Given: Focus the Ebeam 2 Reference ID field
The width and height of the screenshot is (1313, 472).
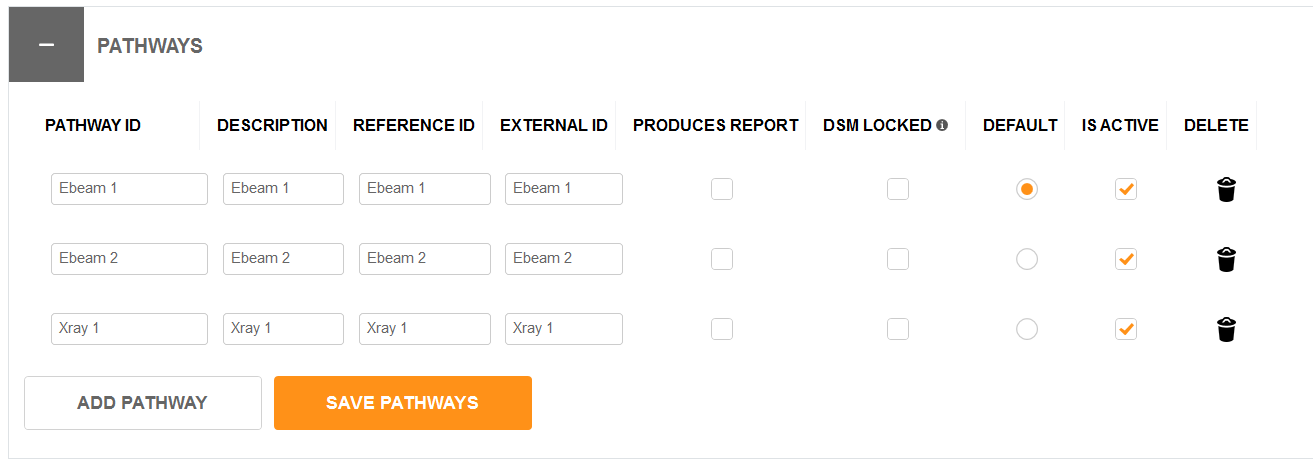Looking at the screenshot, I should point(425,259).
